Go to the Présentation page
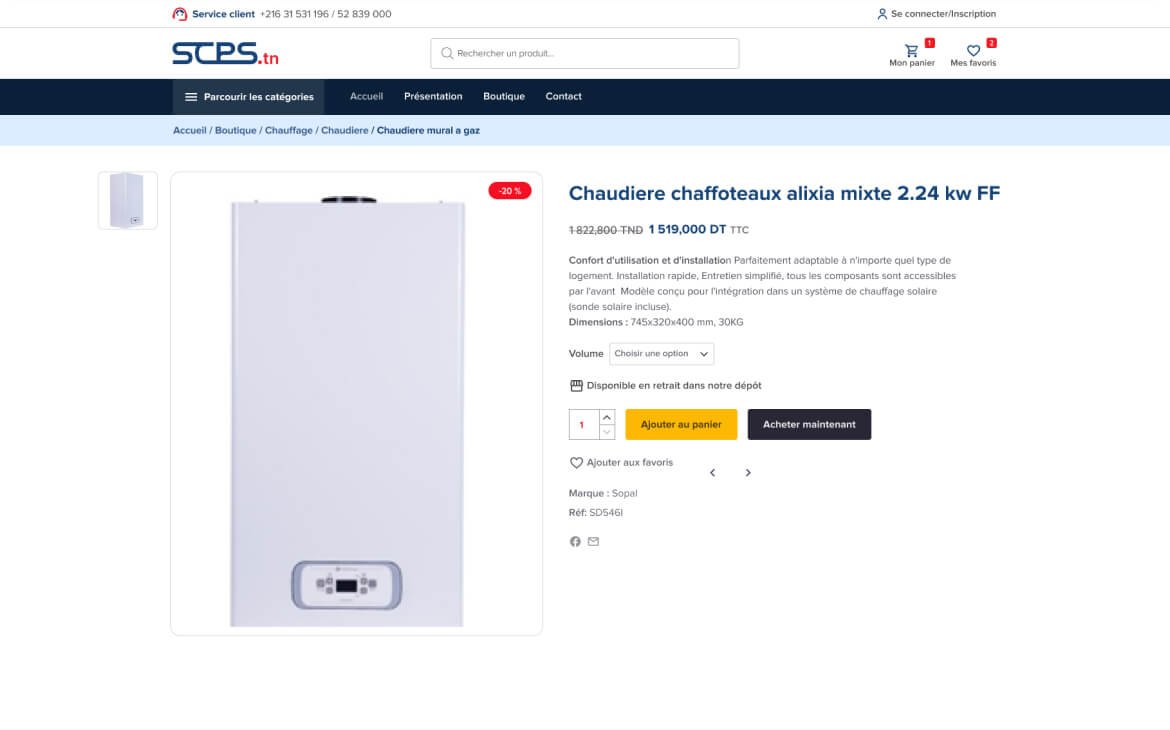Viewport: 1170px width, 730px height. coord(433,96)
